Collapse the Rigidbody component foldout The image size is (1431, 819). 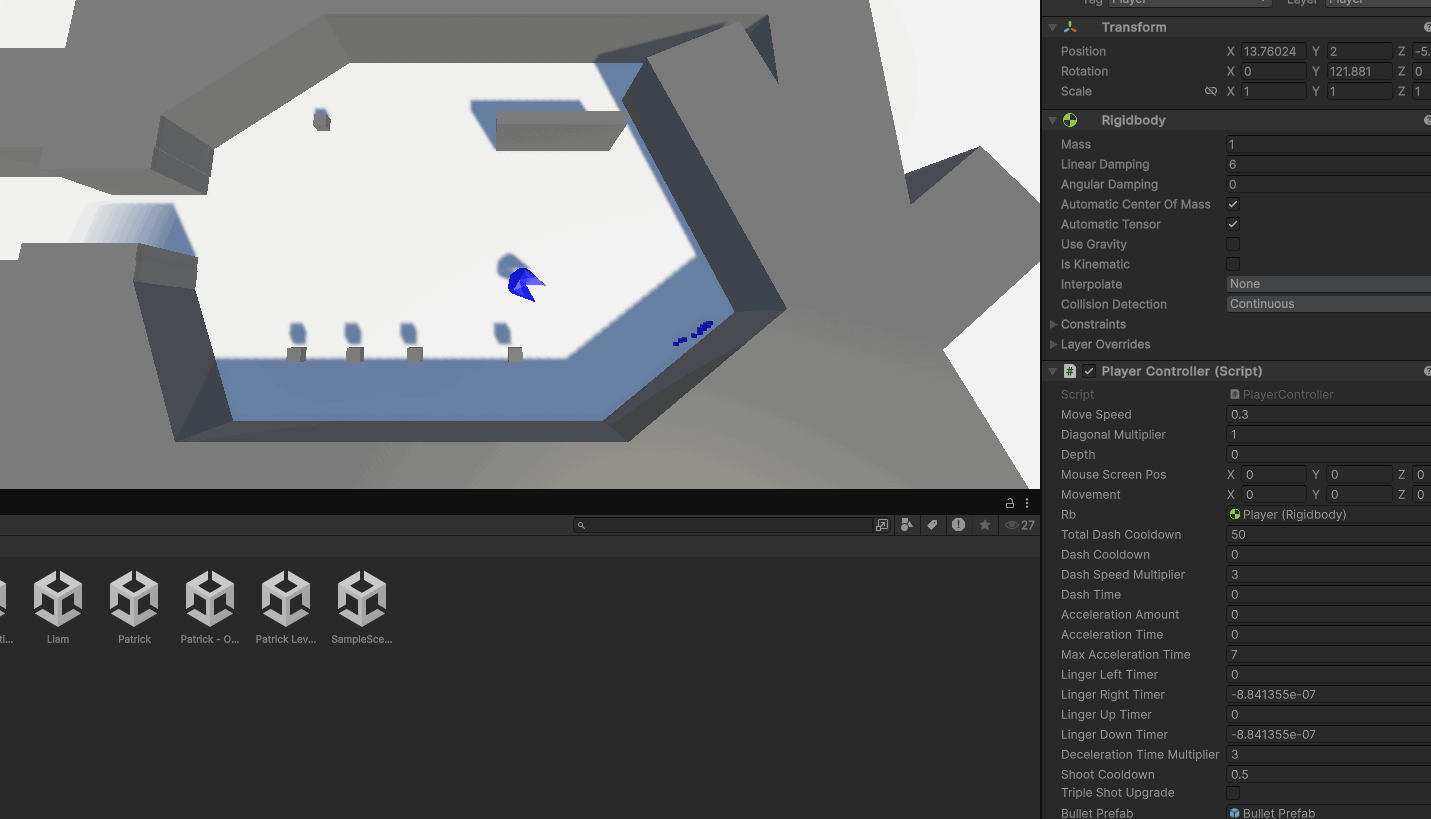coord(1052,120)
